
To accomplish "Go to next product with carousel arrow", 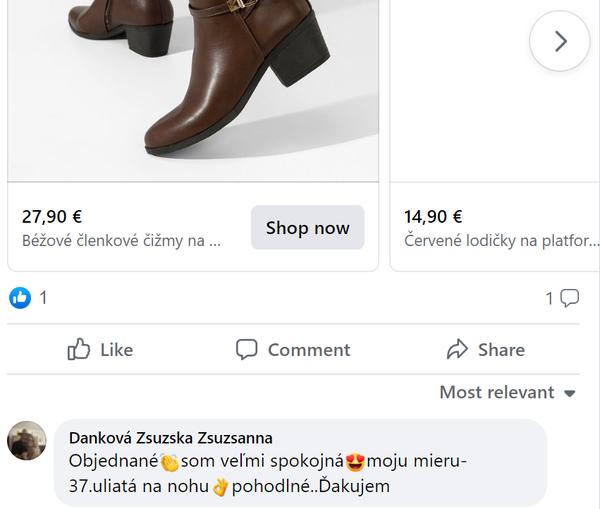I will 560,41.
